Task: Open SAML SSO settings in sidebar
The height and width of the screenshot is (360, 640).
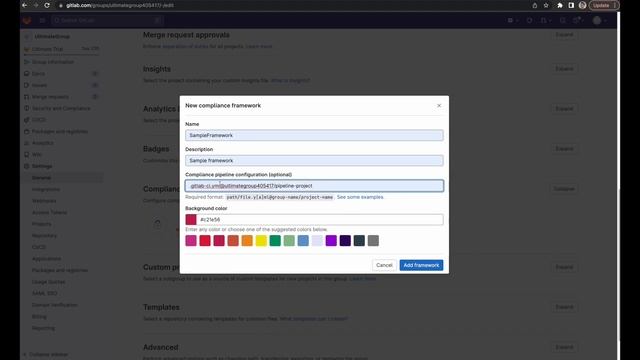Action: [x=44, y=293]
